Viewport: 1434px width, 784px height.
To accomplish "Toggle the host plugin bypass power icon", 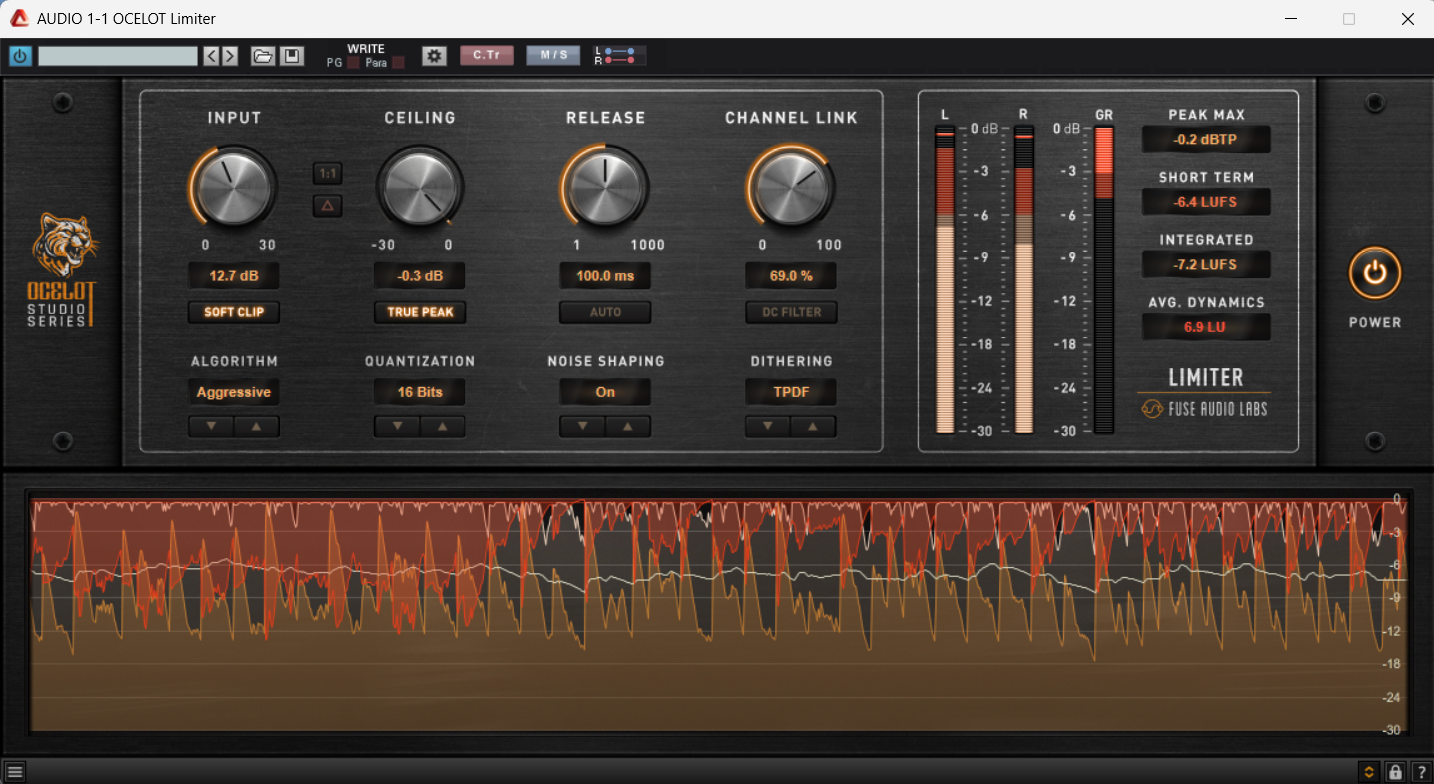I will 20,56.
